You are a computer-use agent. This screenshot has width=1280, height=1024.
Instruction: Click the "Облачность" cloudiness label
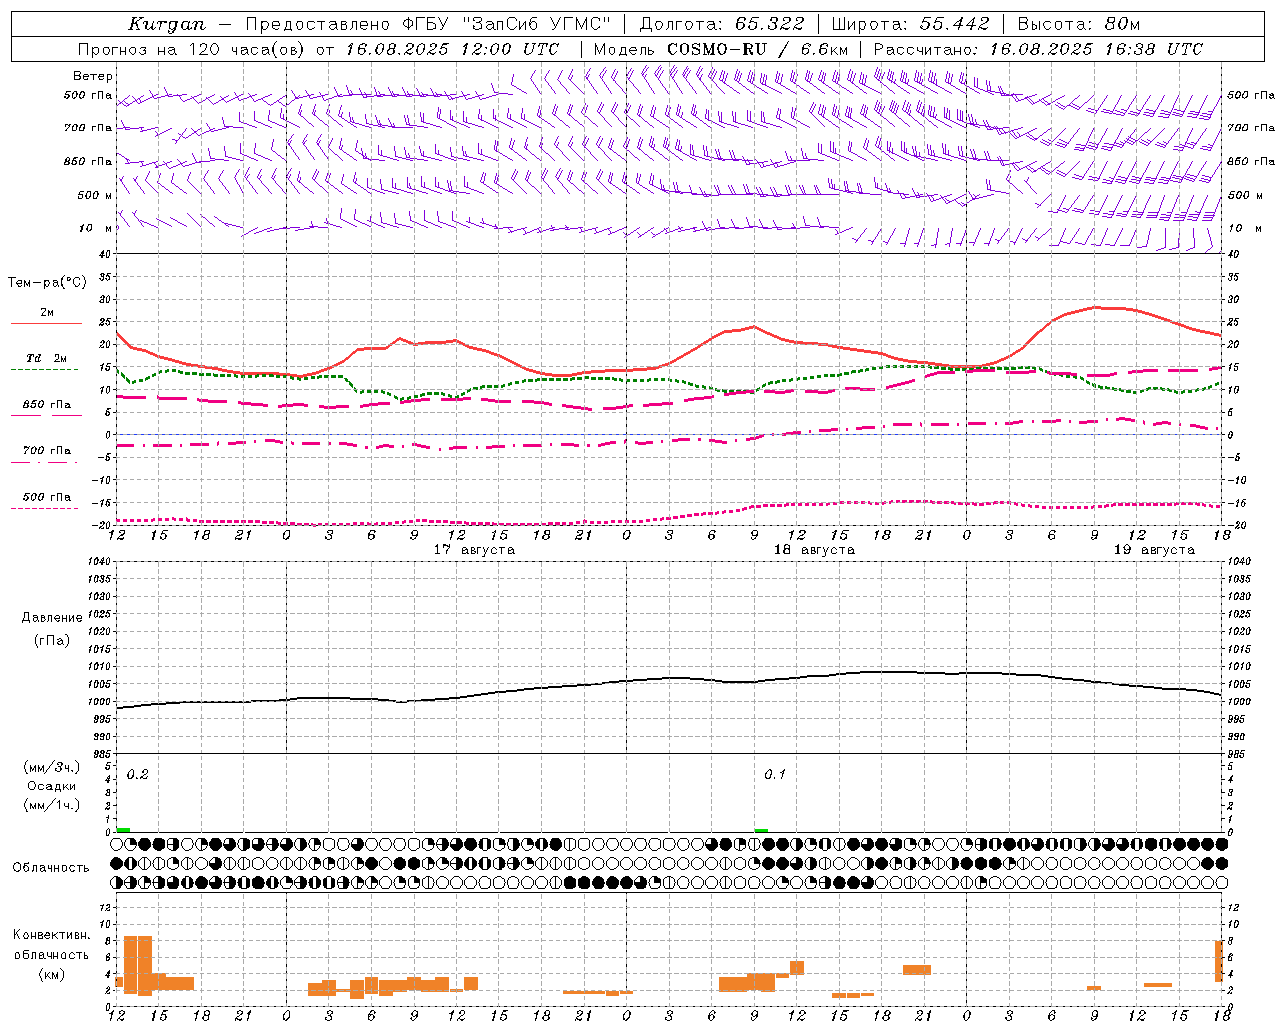pyautogui.click(x=51, y=868)
